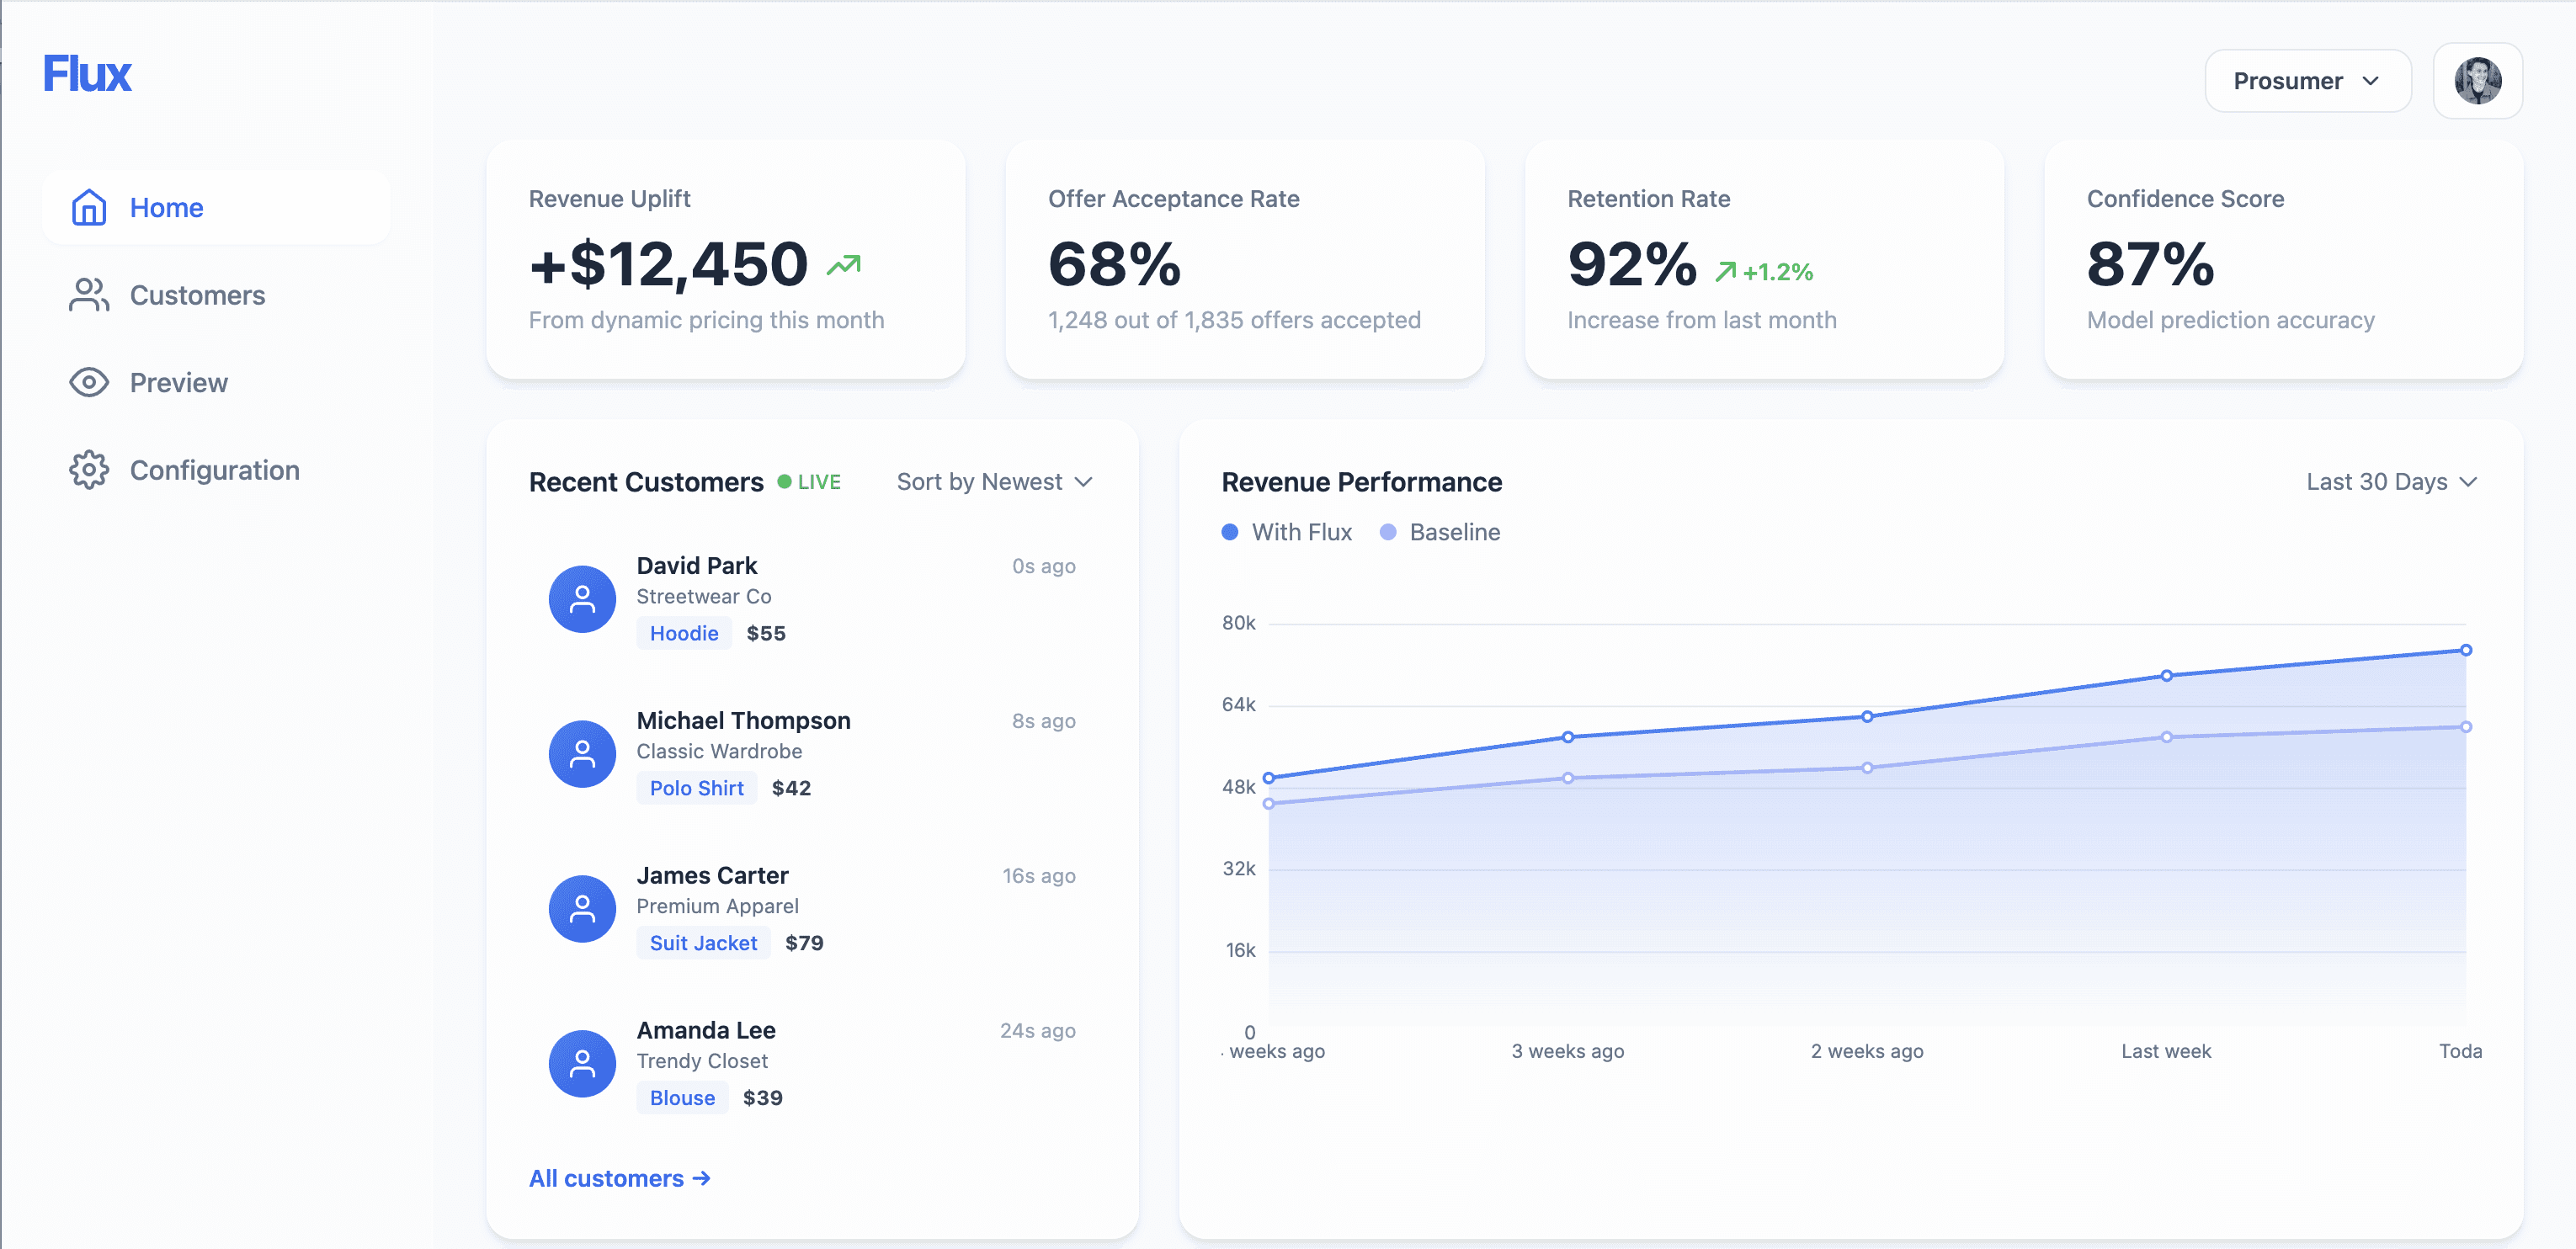Switch to the Customers section
This screenshot has height=1249, width=2576.
pyautogui.click(x=197, y=294)
